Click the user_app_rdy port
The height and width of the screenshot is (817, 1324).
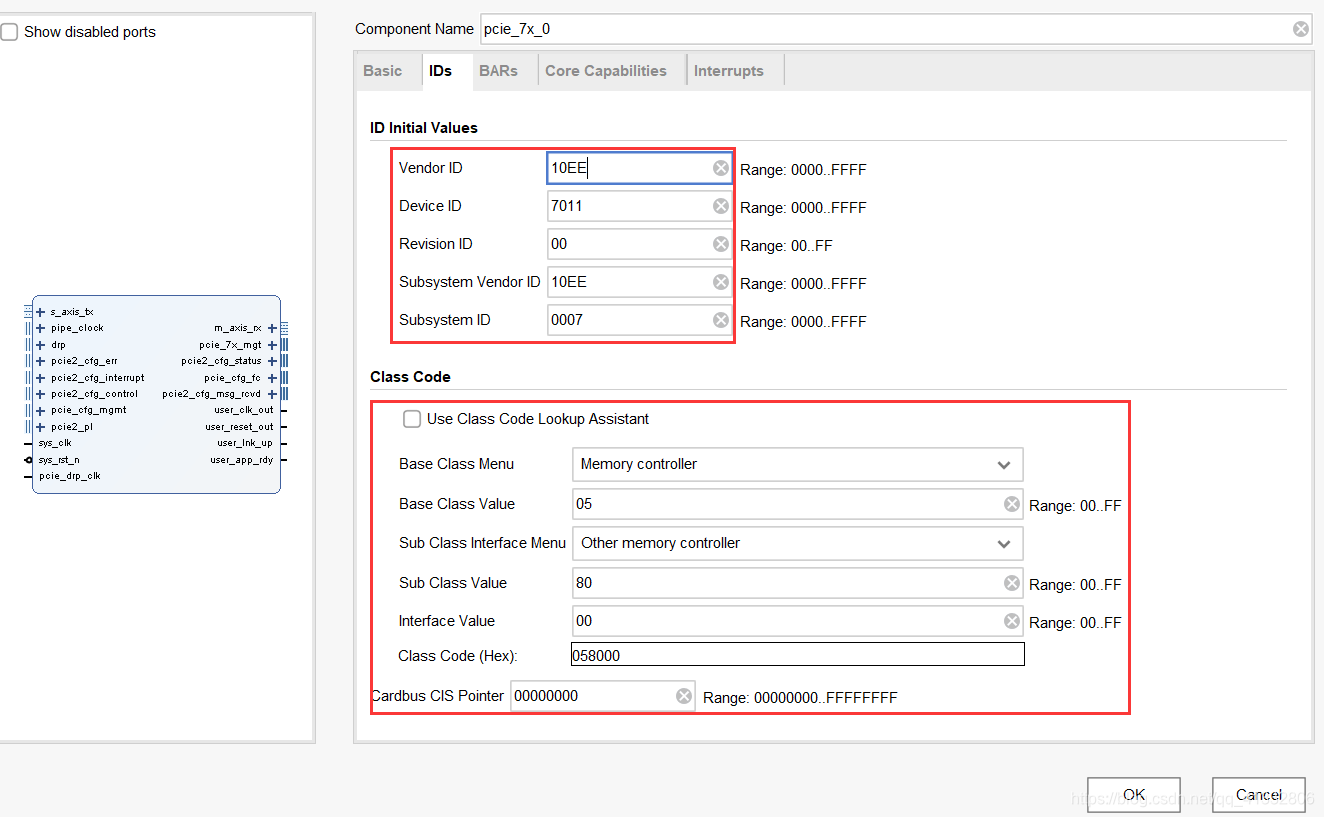[241, 460]
